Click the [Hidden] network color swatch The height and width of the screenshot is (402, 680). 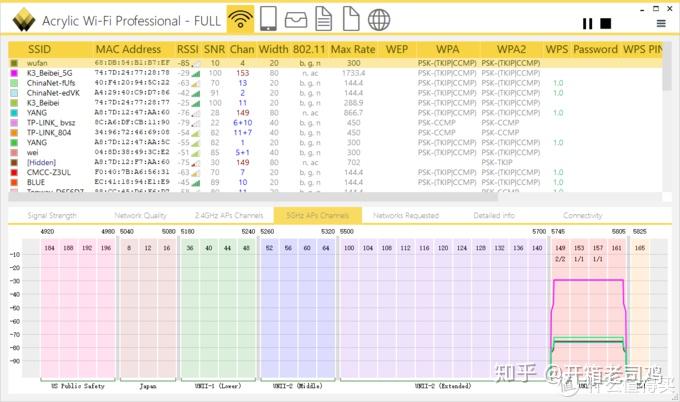coord(14,163)
